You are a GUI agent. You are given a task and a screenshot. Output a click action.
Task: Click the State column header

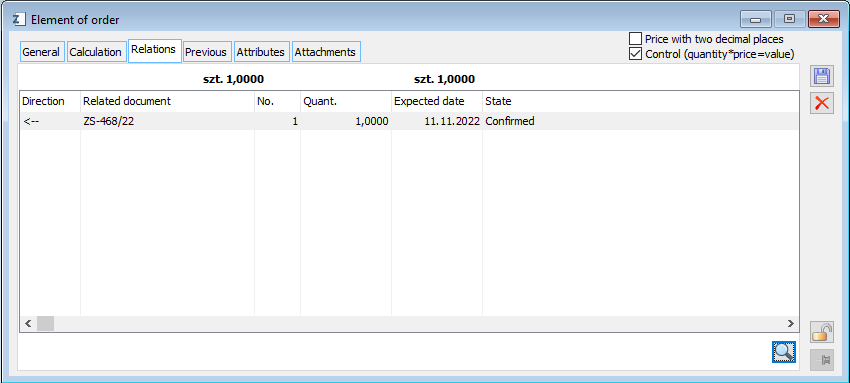640,101
